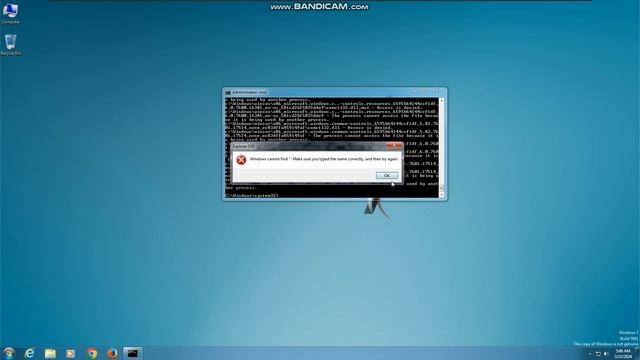Close the Explorer.EXE error dialog
The width and height of the screenshot is (640, 360).
tap(394, 146)
